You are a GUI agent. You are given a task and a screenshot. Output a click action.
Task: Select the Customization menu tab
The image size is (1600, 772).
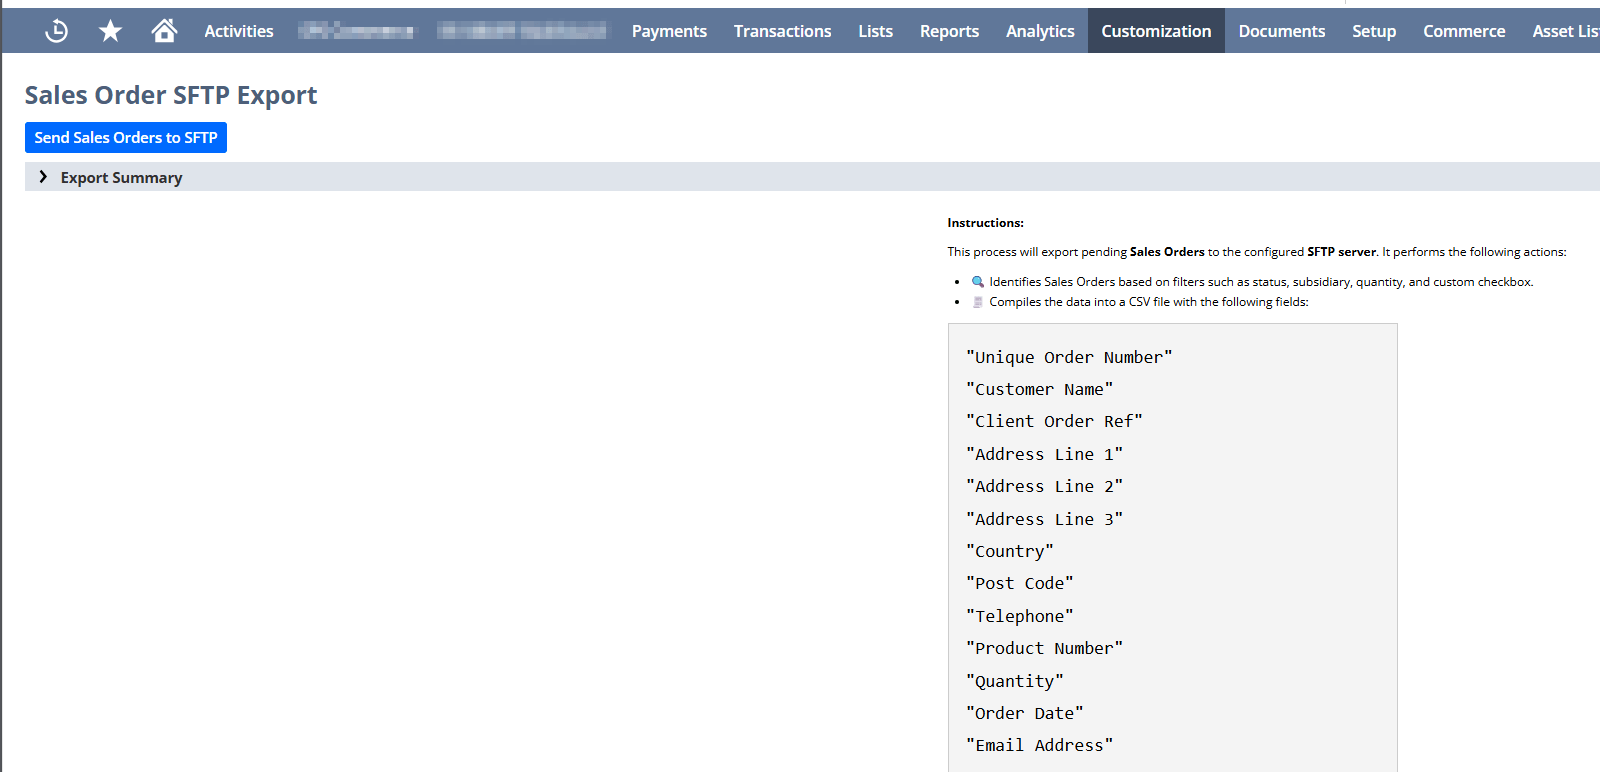click(x=1156, y=31)
